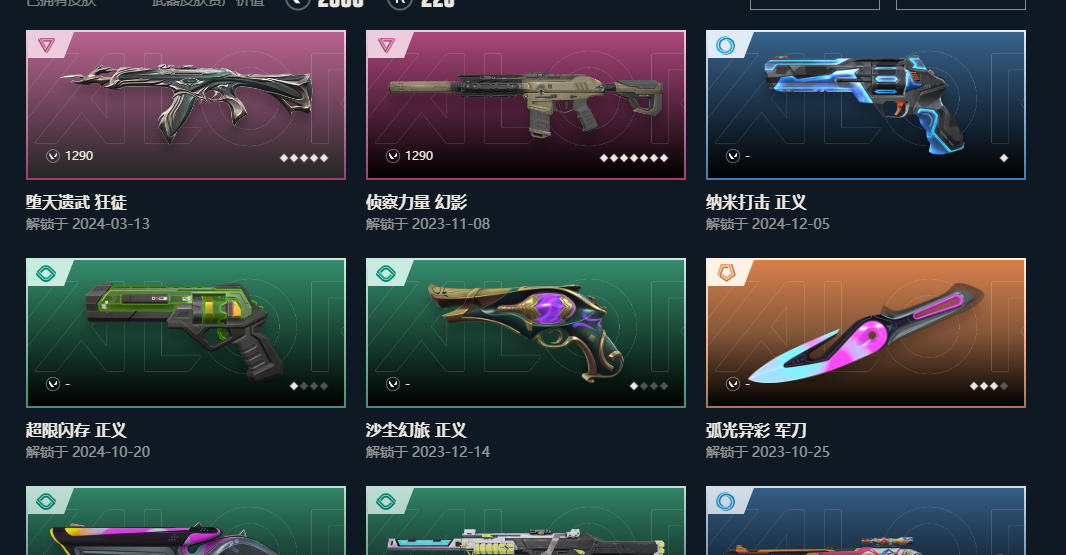Click the pink tier icon on 侦察力量 幻影 card
This screenshot has height=555, width=1066.
[386, 45]
